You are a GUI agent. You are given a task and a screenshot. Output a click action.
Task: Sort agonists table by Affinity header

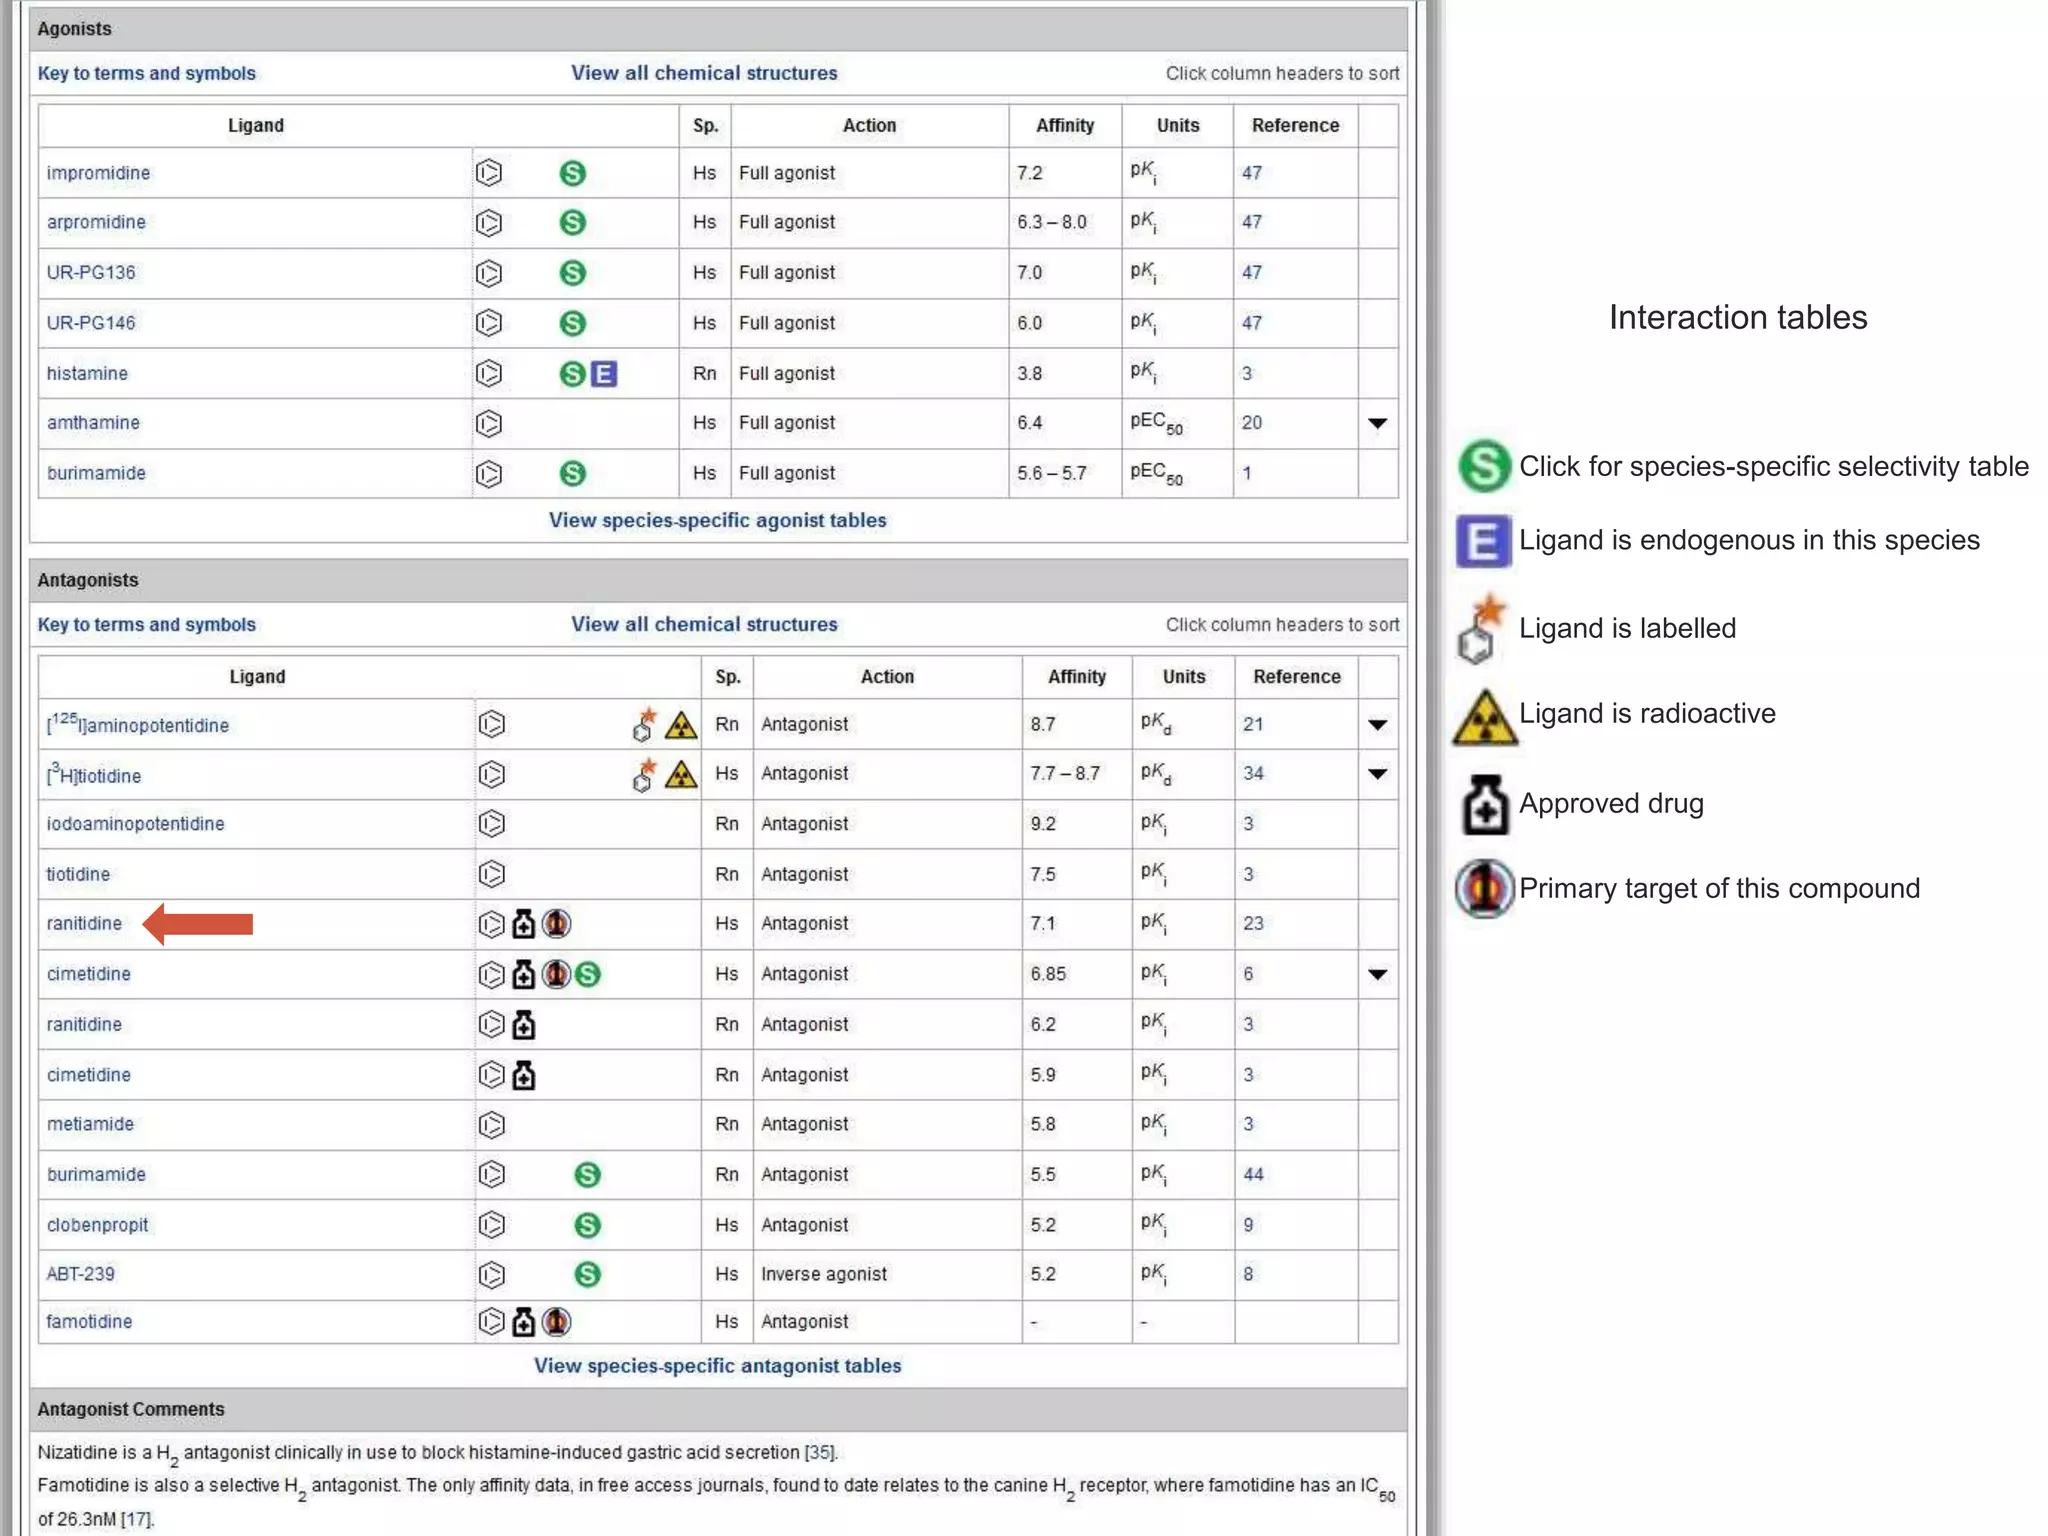point(1065,126)
